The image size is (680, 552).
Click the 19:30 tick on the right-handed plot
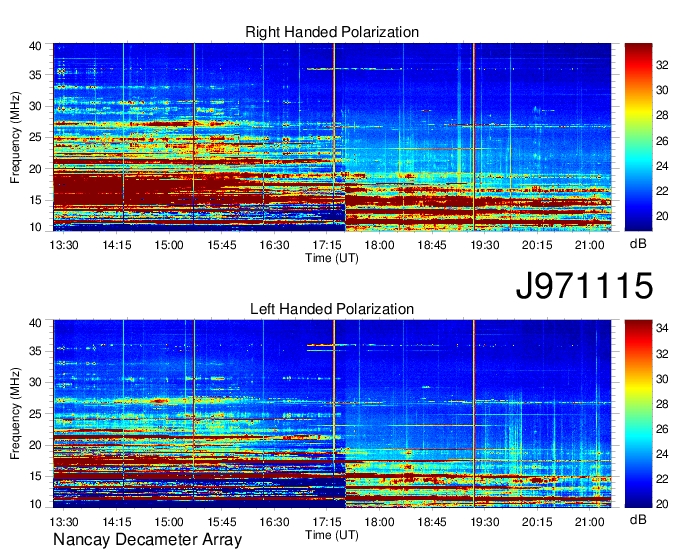485,245
